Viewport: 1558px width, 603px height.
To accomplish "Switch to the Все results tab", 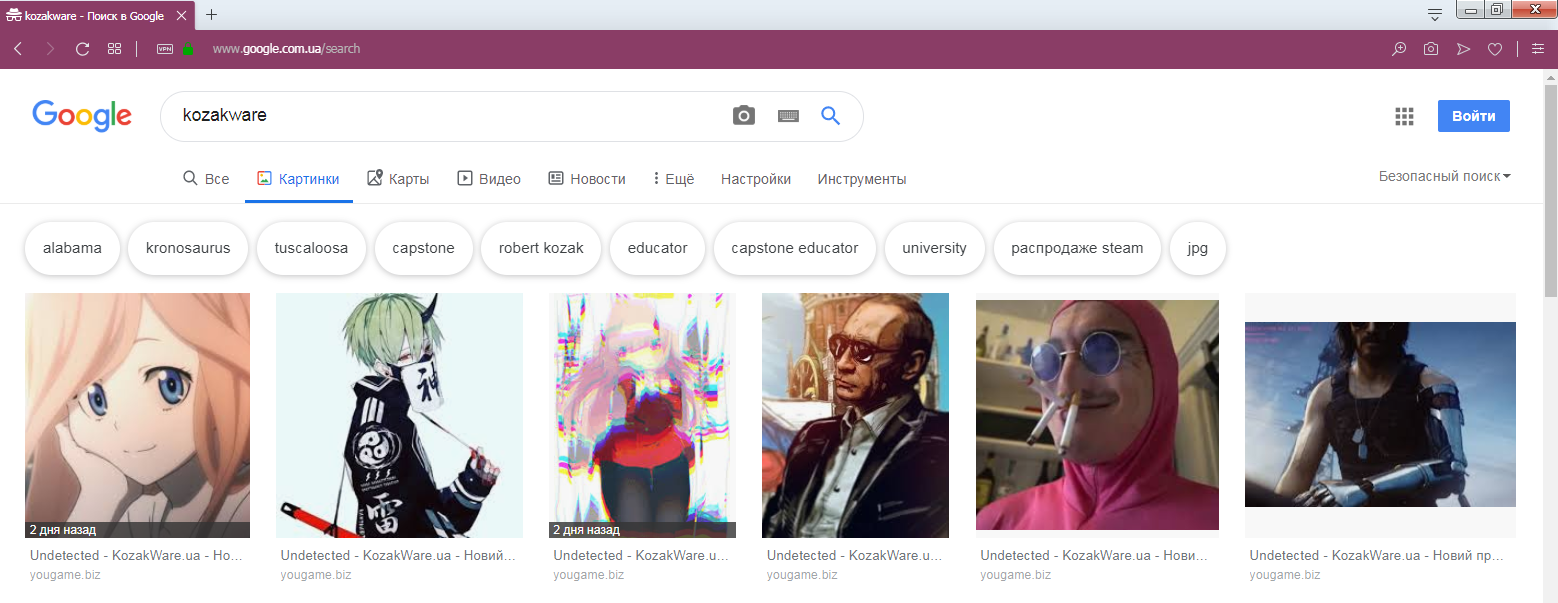I will point(206,179).
